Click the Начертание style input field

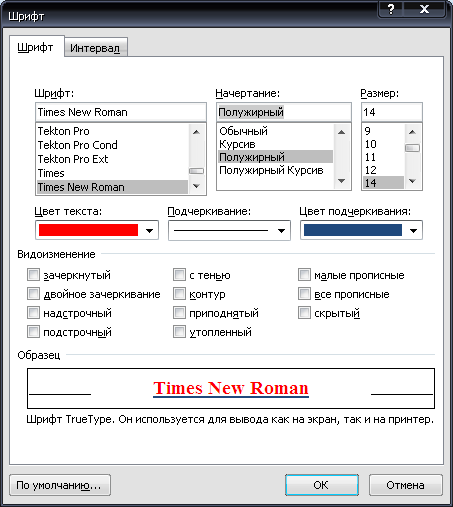click(x=284, y=112)
